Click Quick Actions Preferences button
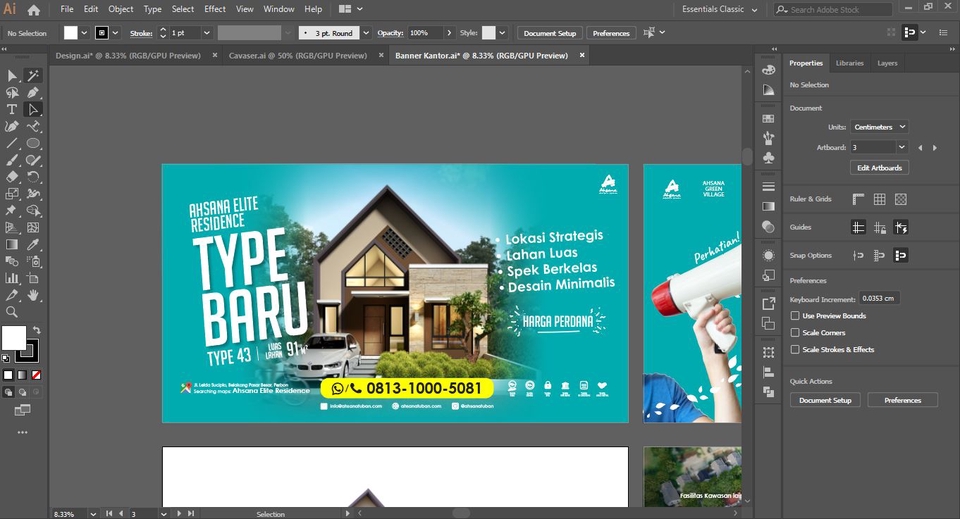Image resolution: width=960 pixels, height=519 pixels. point(902,400)
